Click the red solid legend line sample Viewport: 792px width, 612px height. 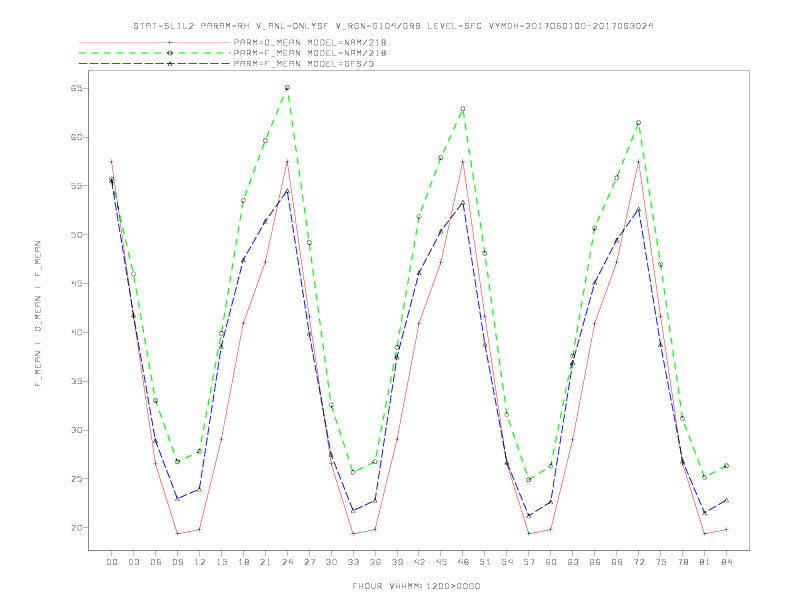click(x=155, y=42)
